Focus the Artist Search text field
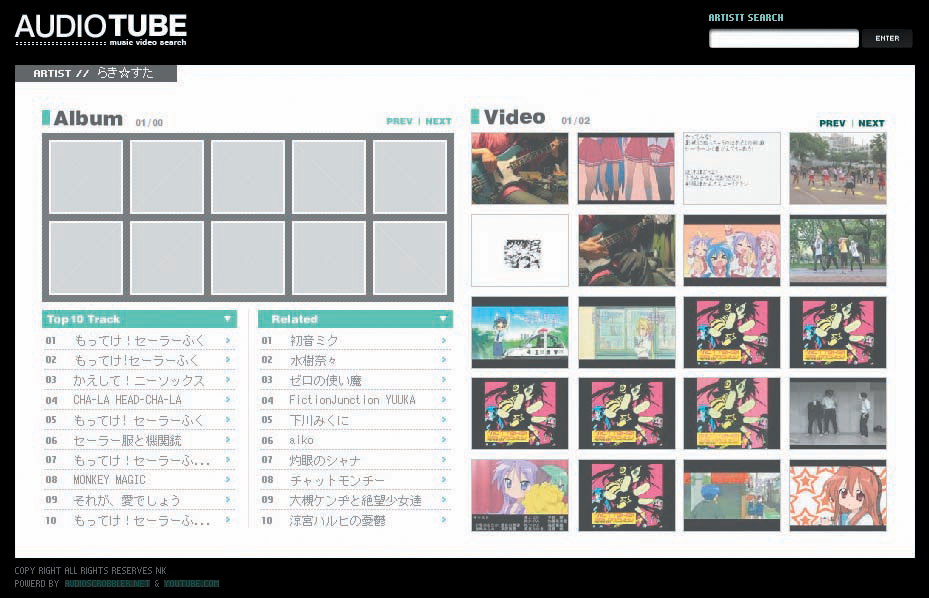 (x=784, y=39)
